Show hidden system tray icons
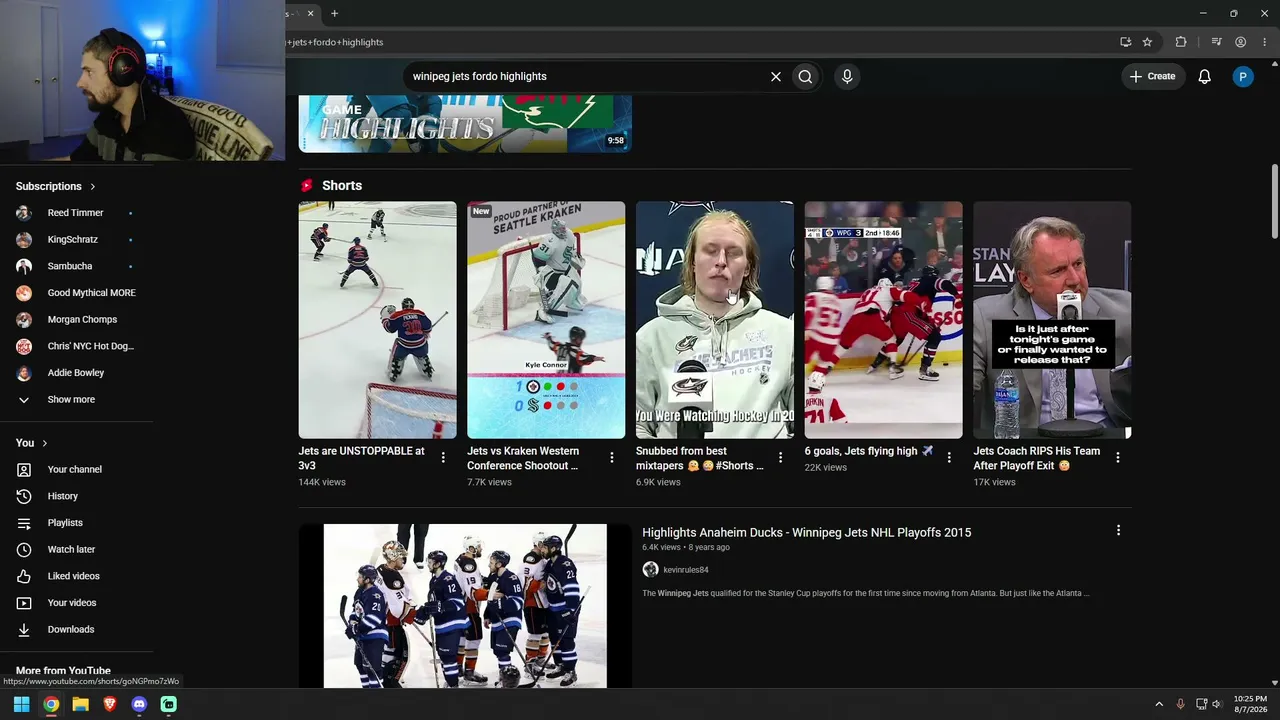The image size is (1280, 720). (x=1159, y=704)
